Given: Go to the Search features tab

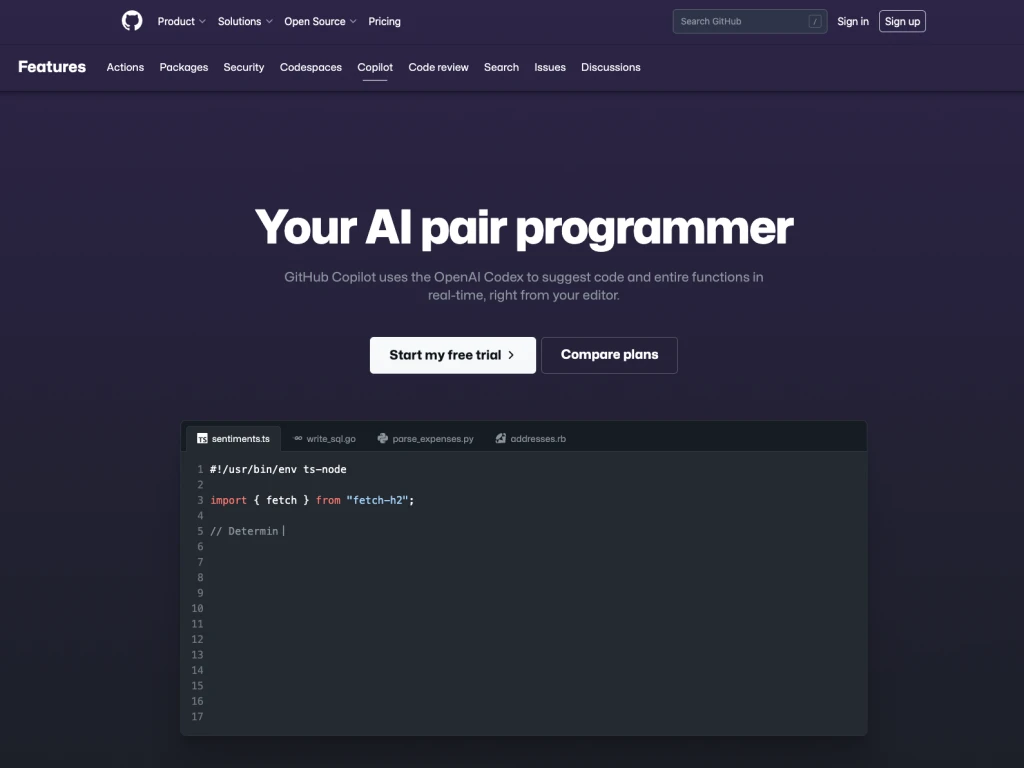Looking at the screenshot, I should point(502,67).
